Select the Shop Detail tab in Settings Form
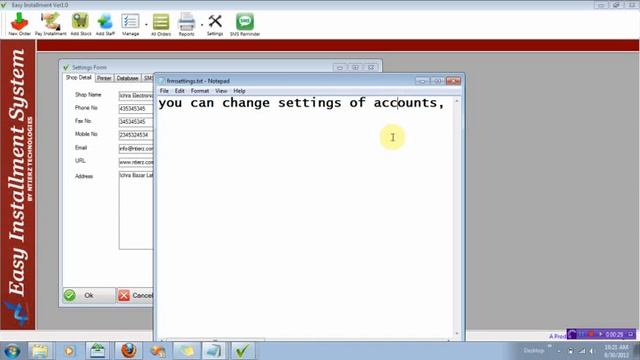The image size is (640, 360). coord(78,78)
